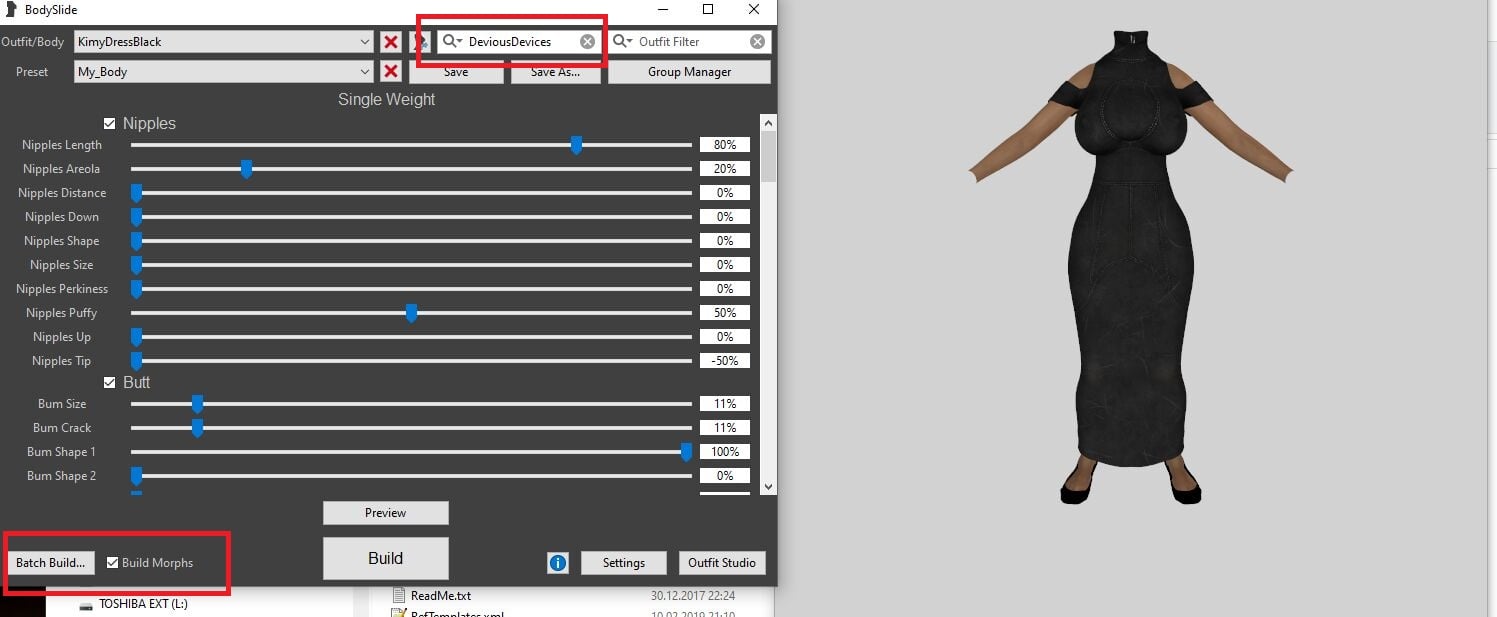
Task: Click the Save preset button
Action: tap(456, 72)
